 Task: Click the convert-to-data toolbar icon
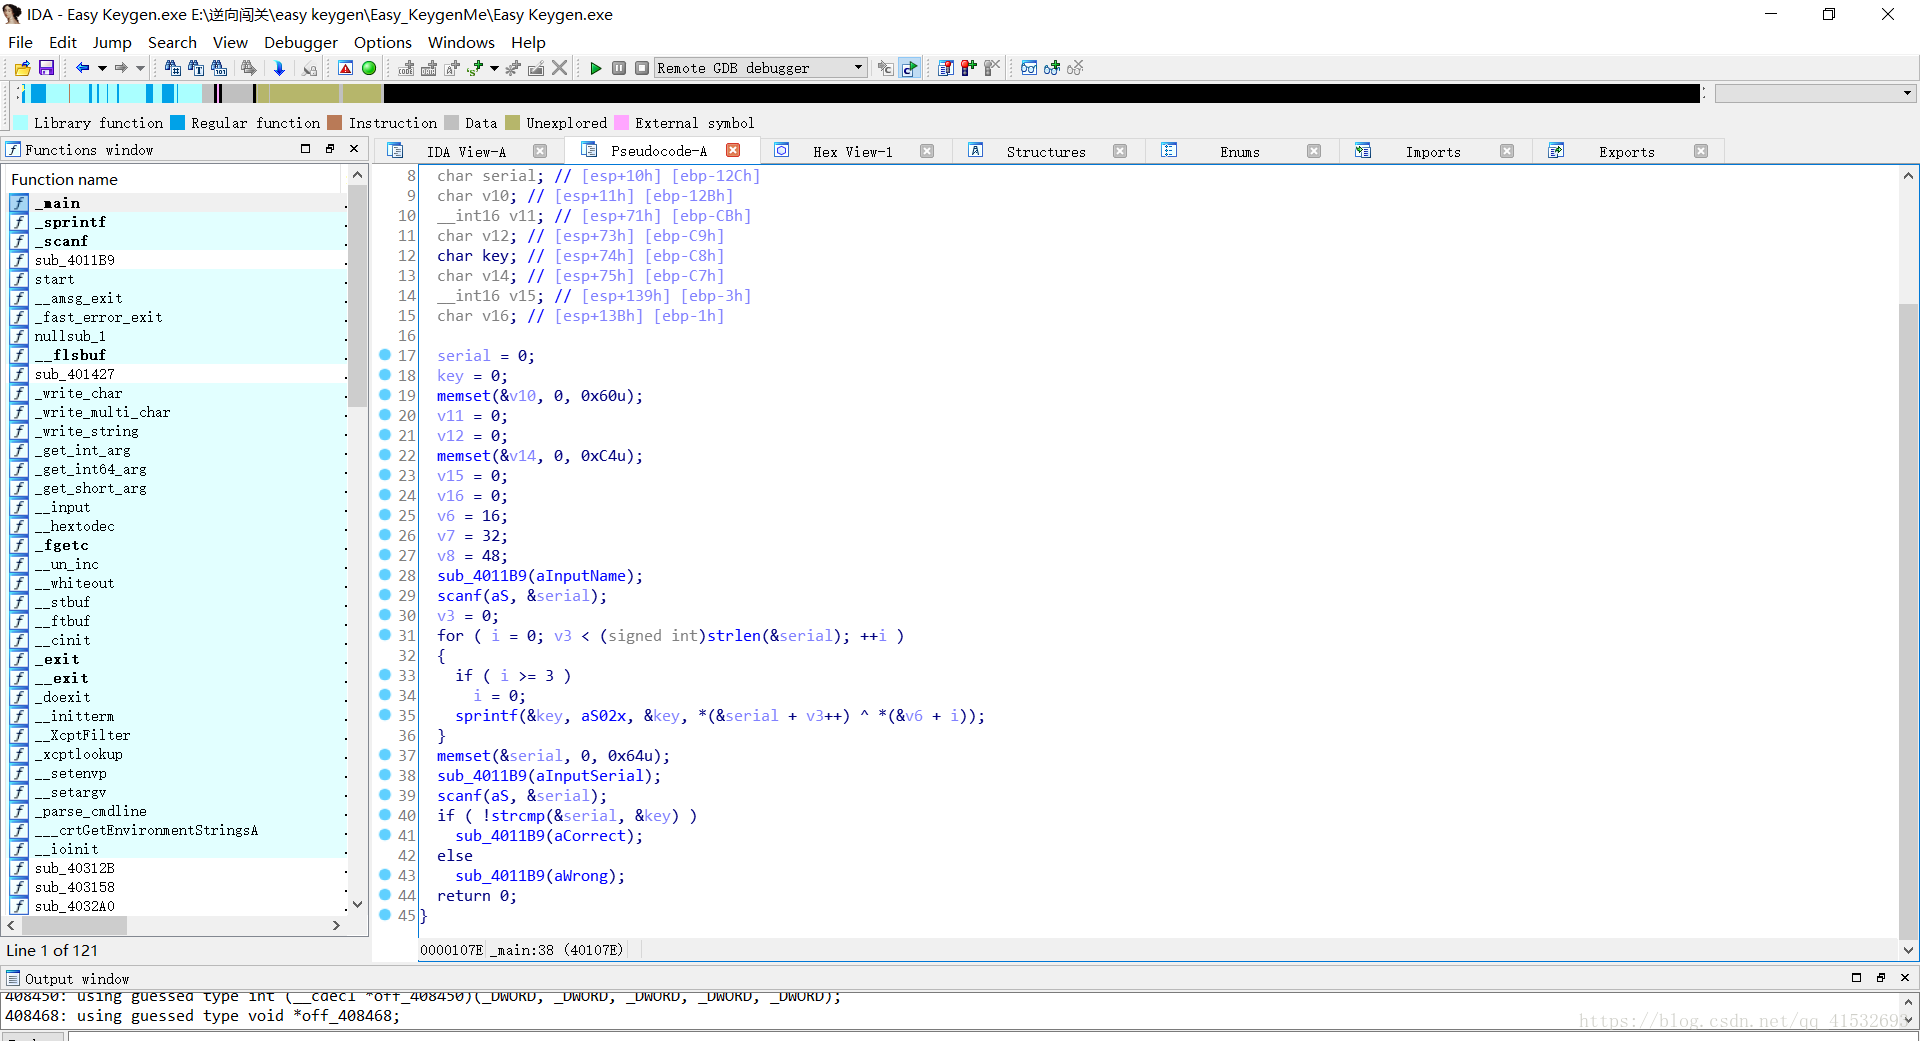(429, 68)
